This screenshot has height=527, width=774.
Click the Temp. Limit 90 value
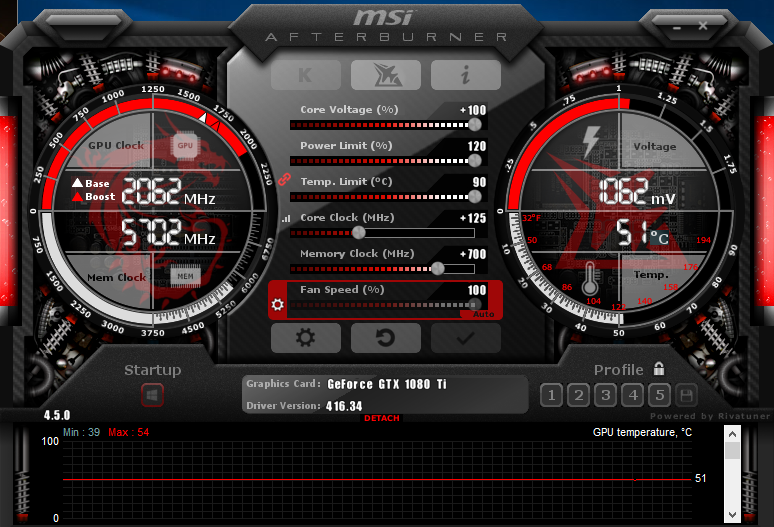pyautogui.click(x=479, y=182)
